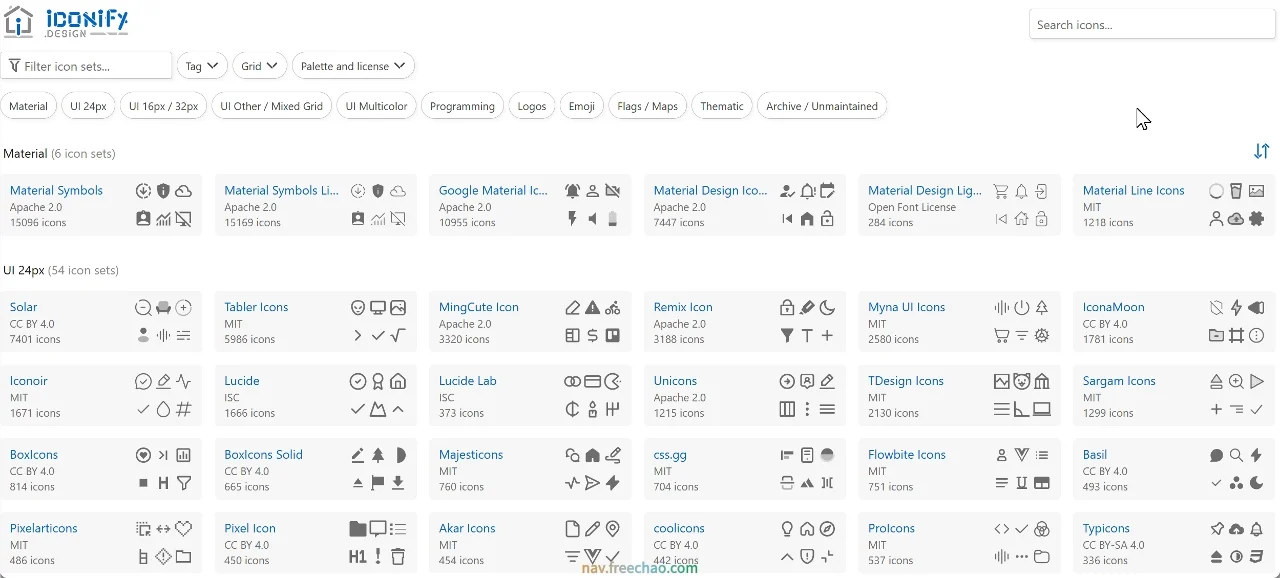The height and width of the screenshot is (578, 1280).
Task: Open the Tag dropdown
Action: point(202,66)
